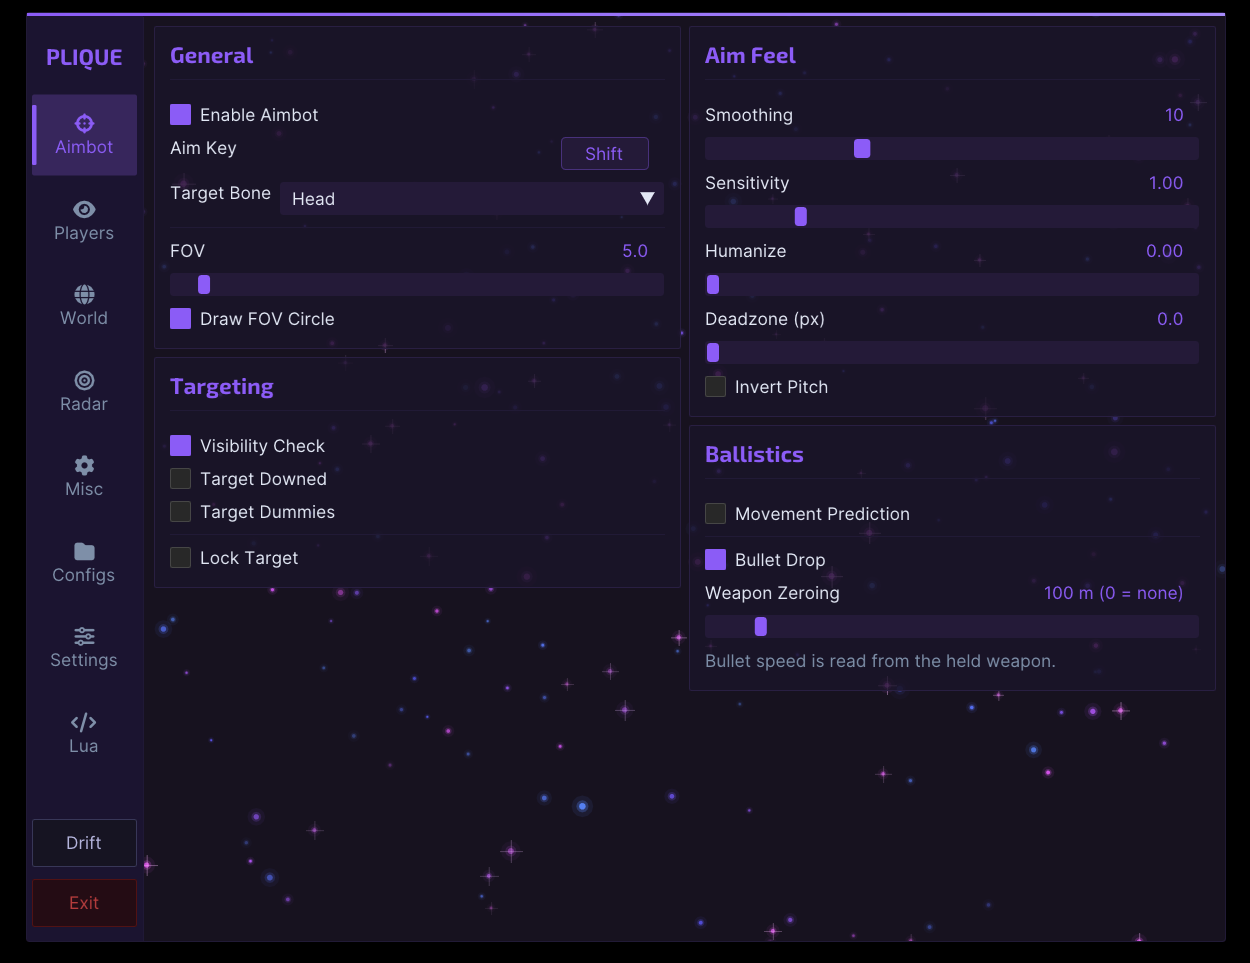This screenshot has width=1250, height=963.
Task: Click the FOV value 5.0
Action: (x=635, y=251)
